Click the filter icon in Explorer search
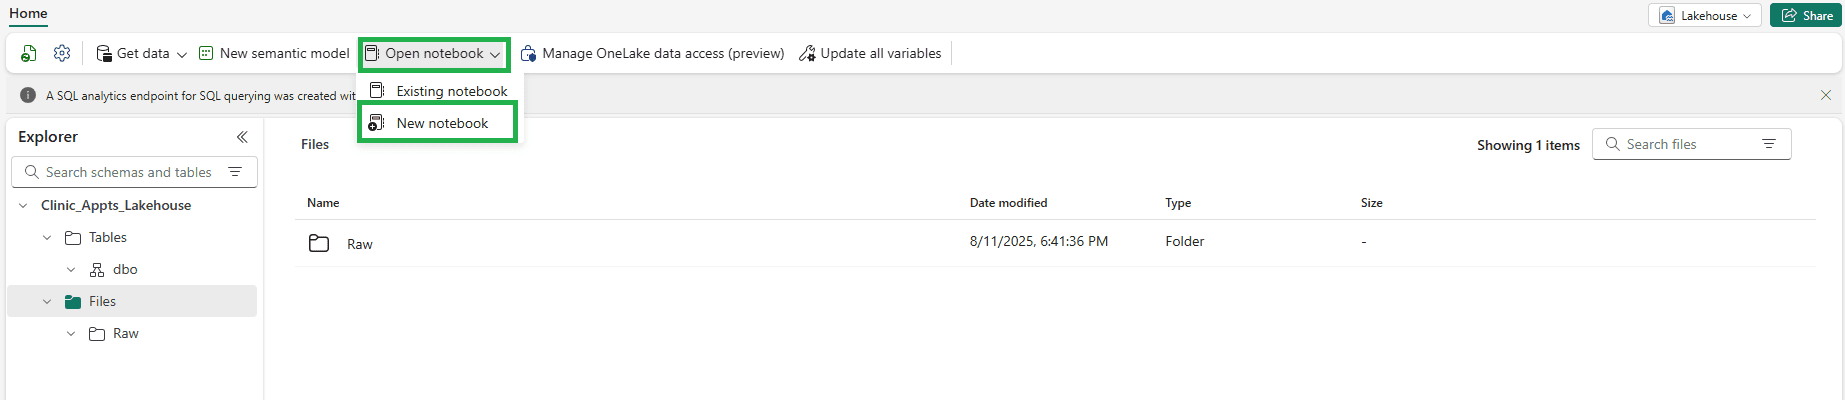This screenshot has width=1845, height=400. click(x=235, y=172)
